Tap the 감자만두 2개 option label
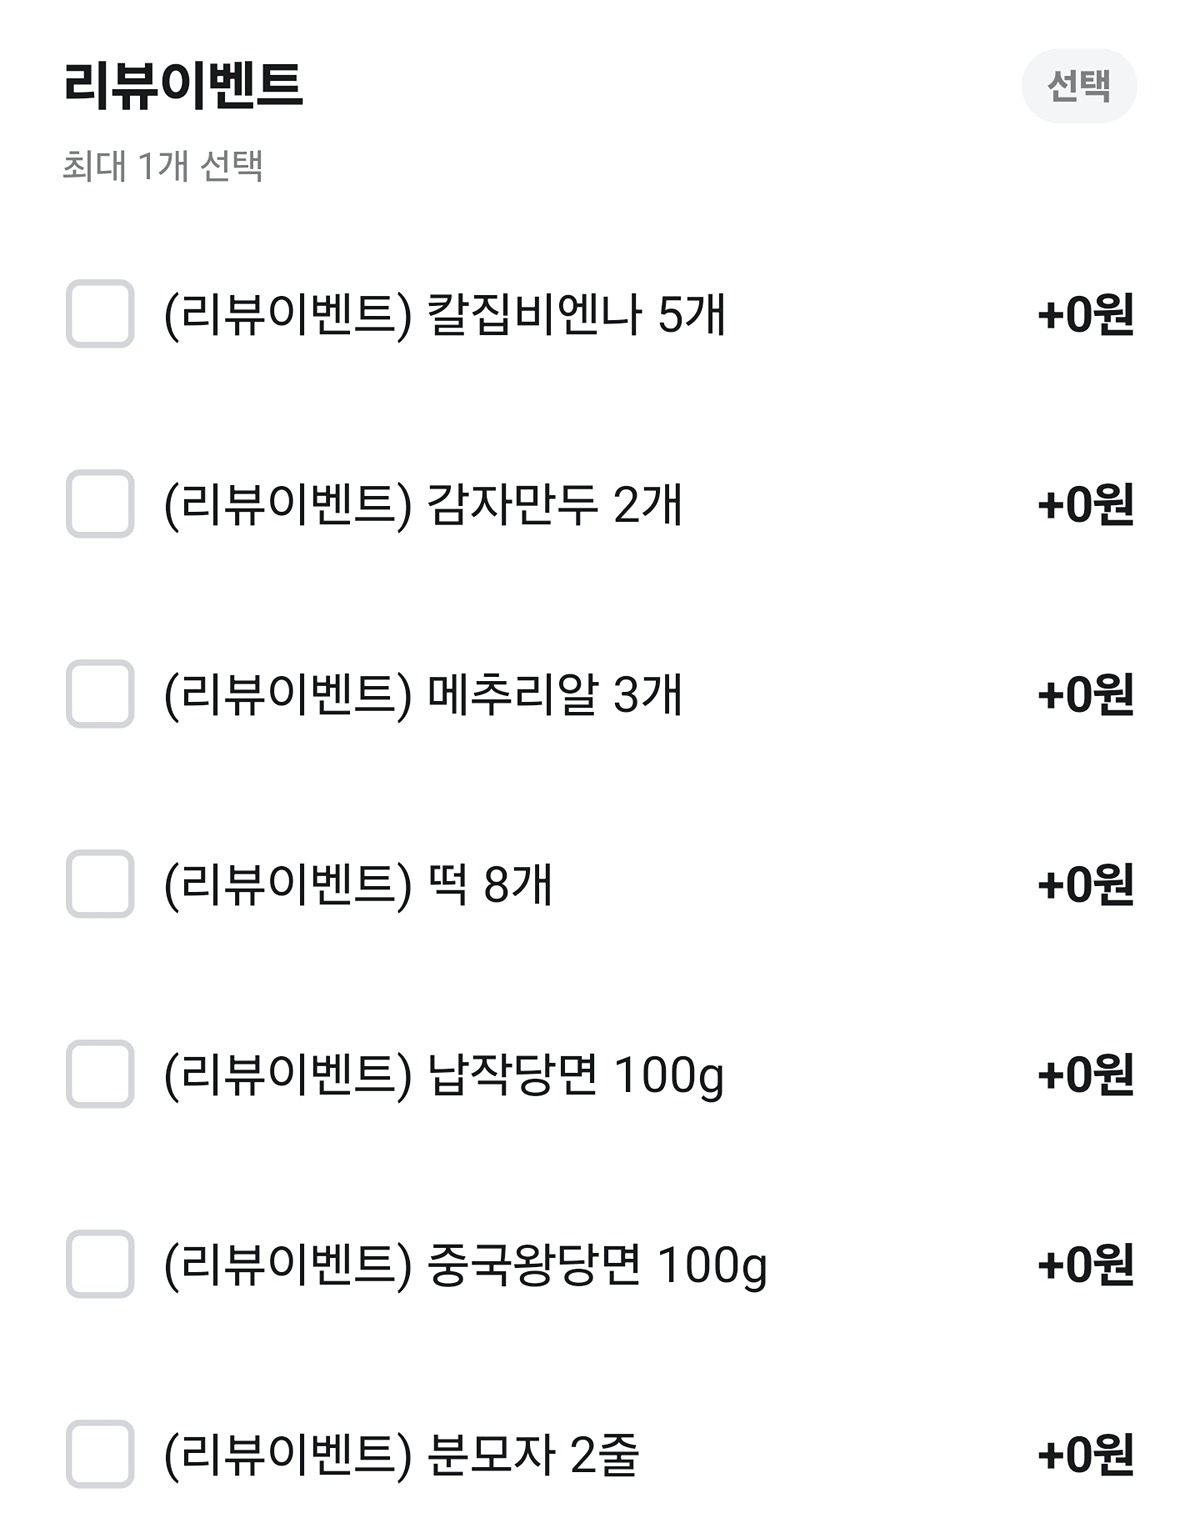The image size is (1200, 1528). point(423,505)
